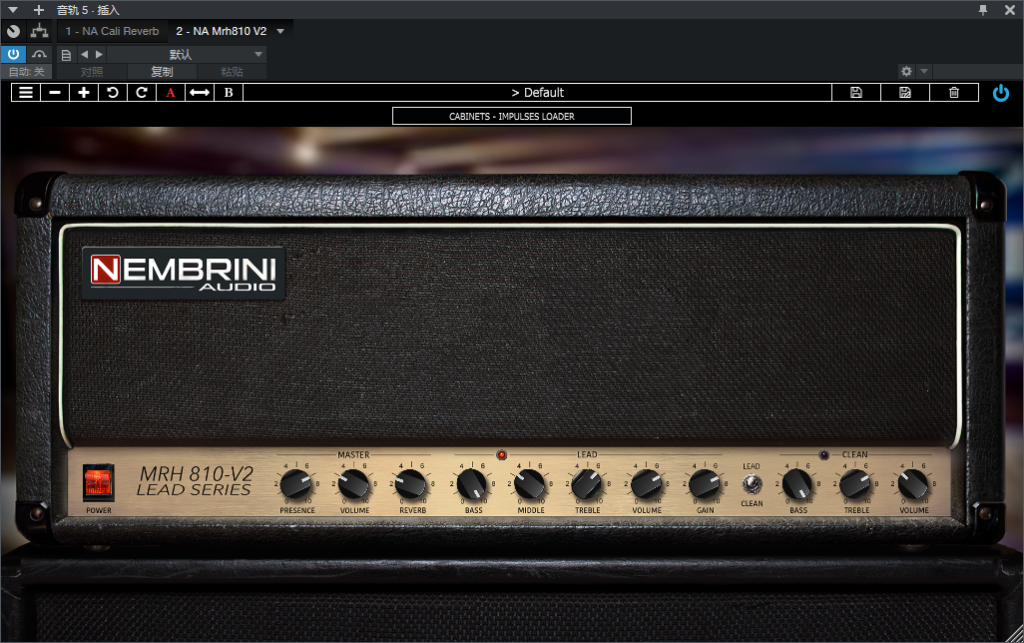Viewport: 1024px width, 643px height.
Task: Pin the plugin window
Action: tap(983, 10)
